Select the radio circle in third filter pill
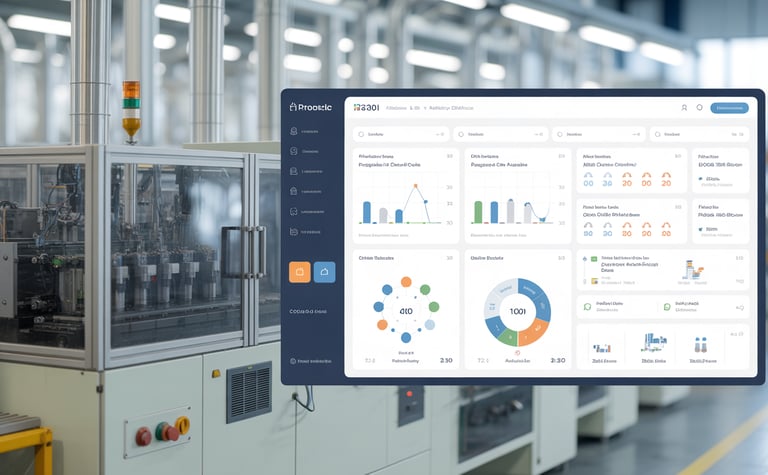768x475 pixels. pos(560,134)
